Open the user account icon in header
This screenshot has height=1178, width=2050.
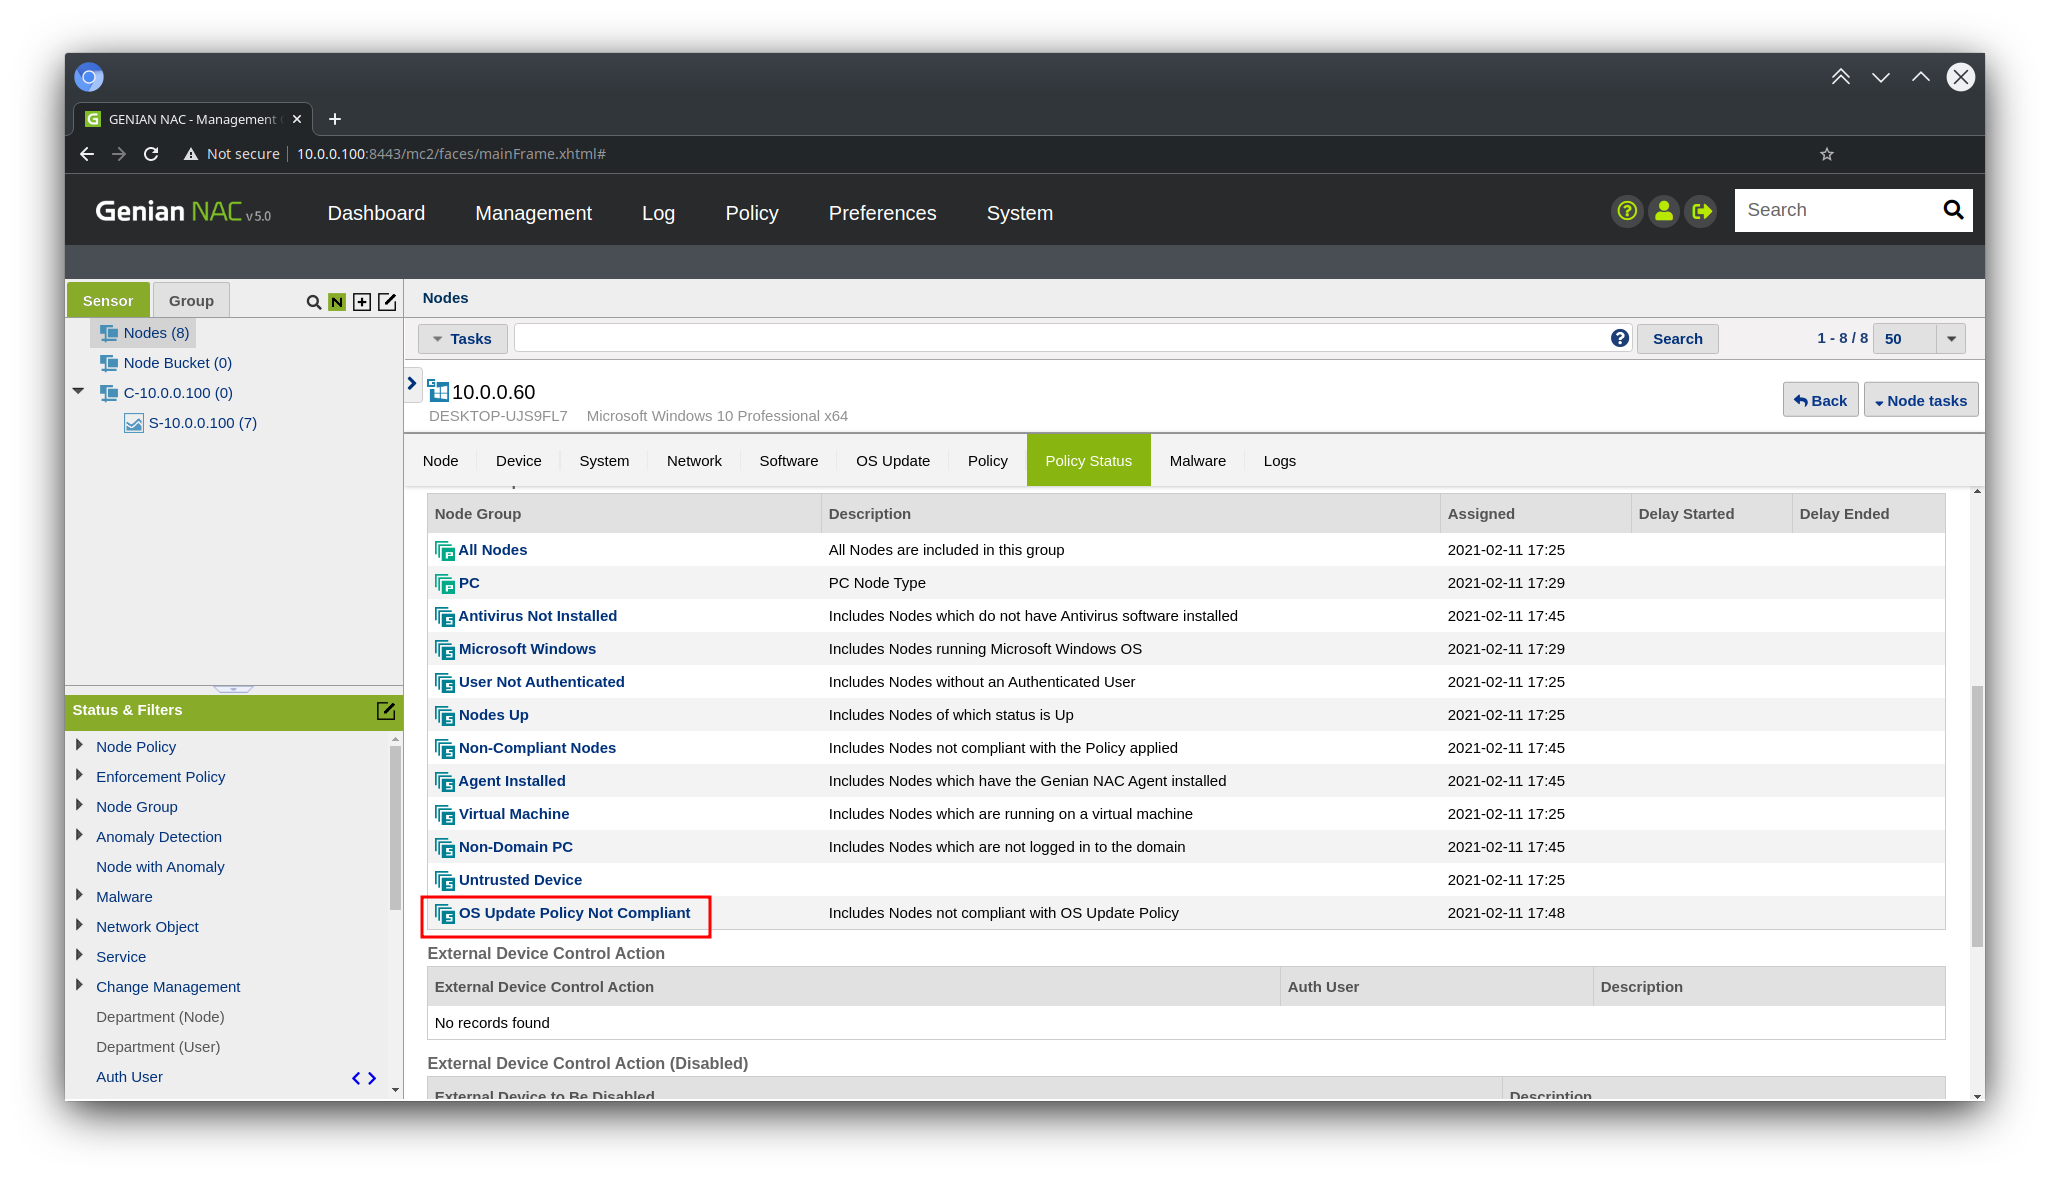[1664, 211]
